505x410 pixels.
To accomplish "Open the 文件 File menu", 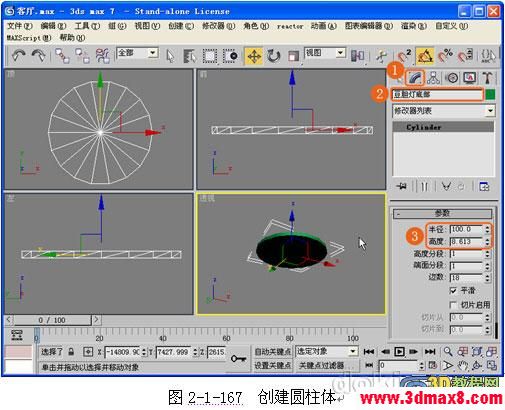I will coord(19,26).
